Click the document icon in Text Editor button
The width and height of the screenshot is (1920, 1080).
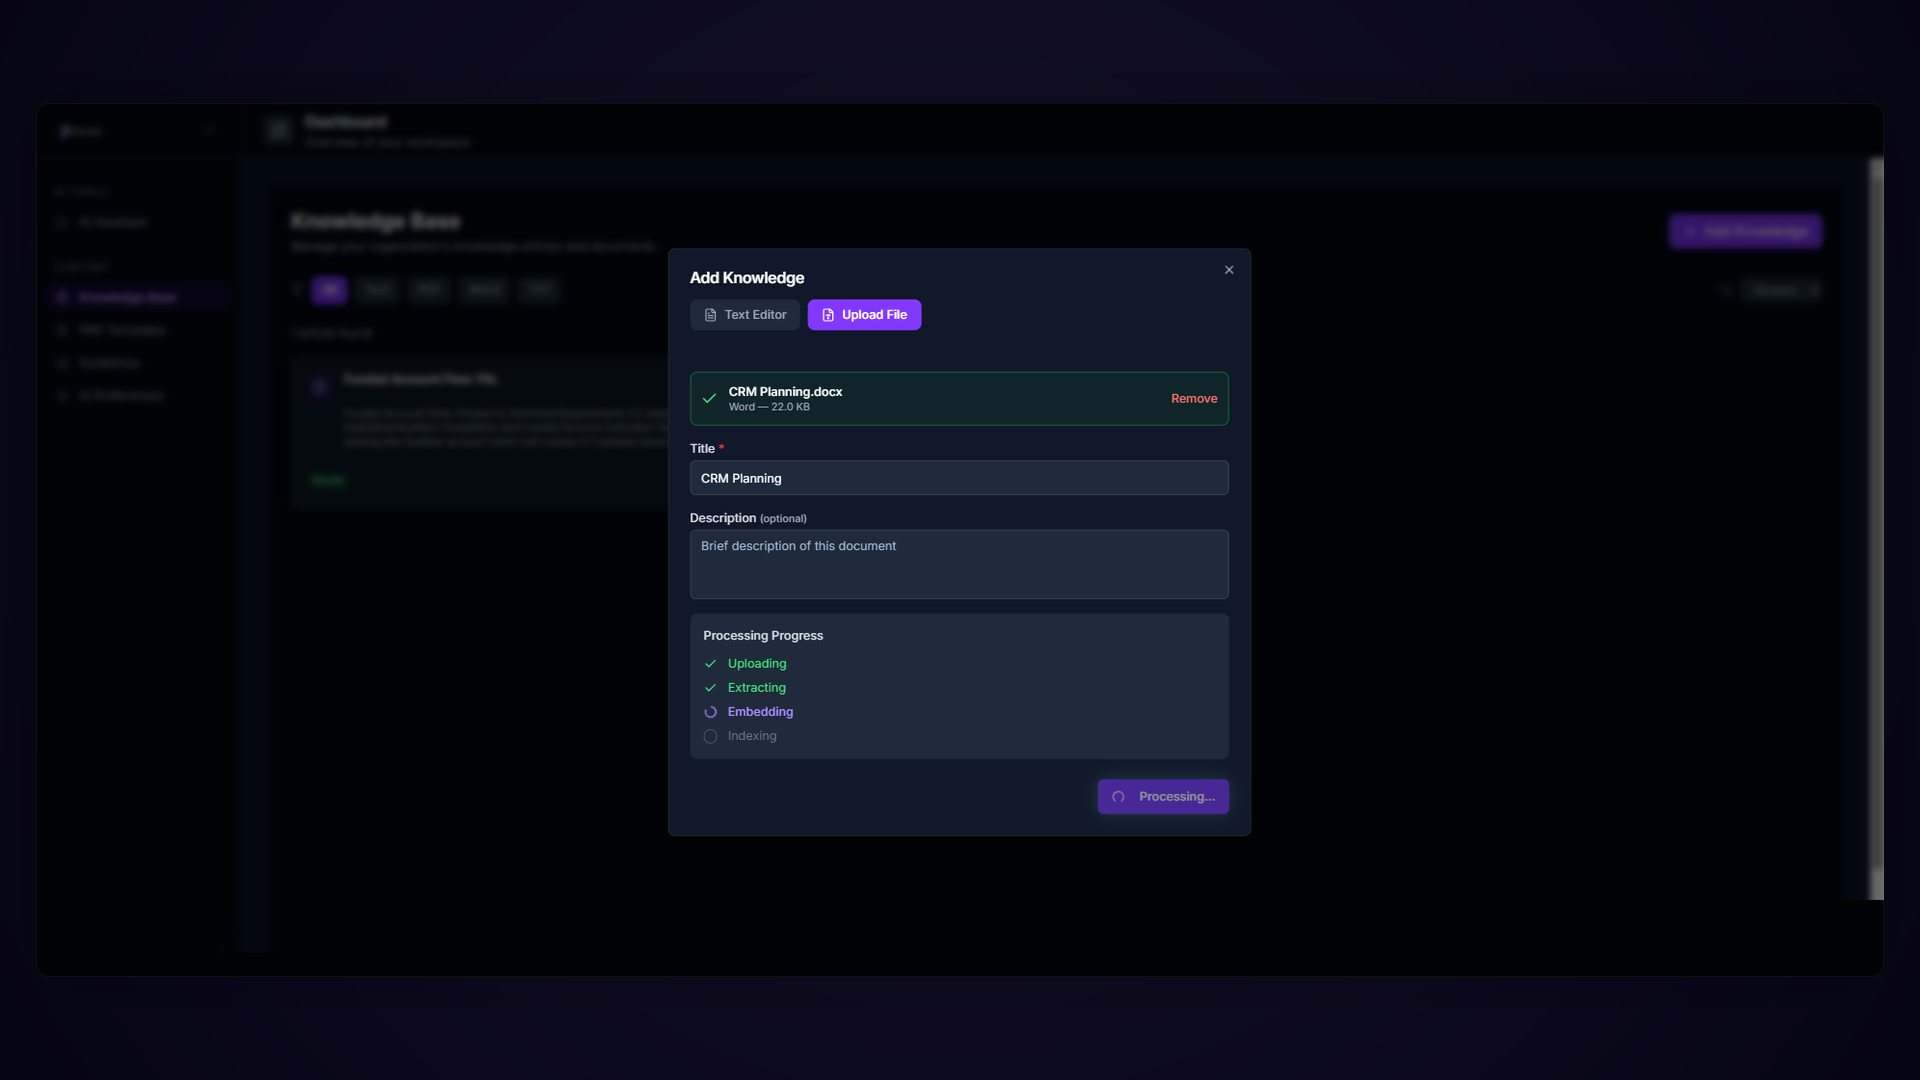pyautogui.click(x=711, y=315)
